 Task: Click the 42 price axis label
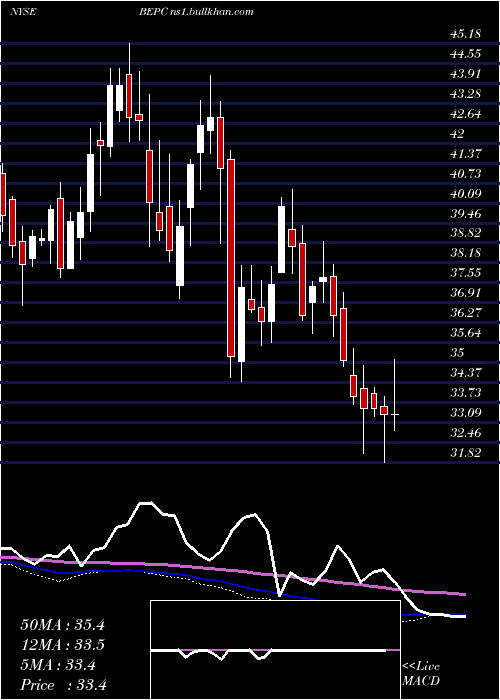point(457,133)
